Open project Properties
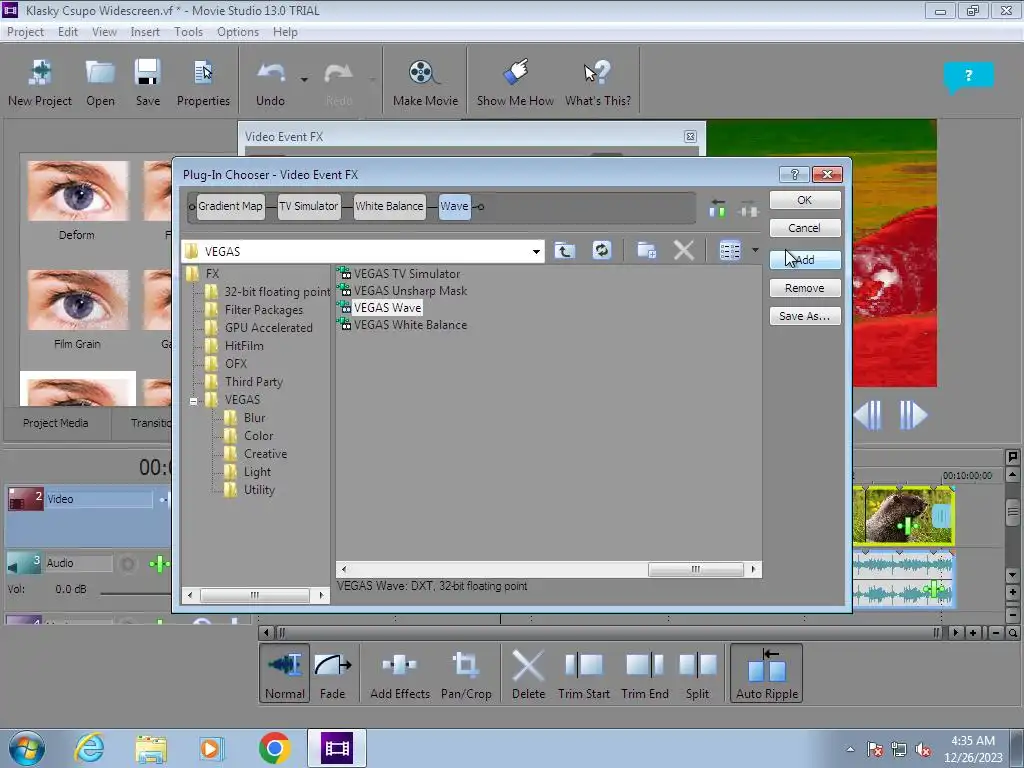This screenshot has width=1024, height=768. (203, 82)
